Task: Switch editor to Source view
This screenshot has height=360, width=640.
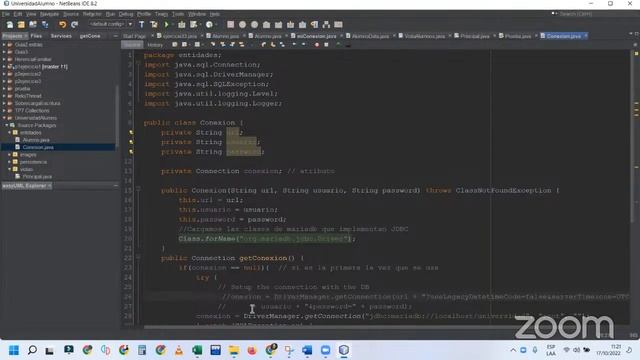Action: 132,44
